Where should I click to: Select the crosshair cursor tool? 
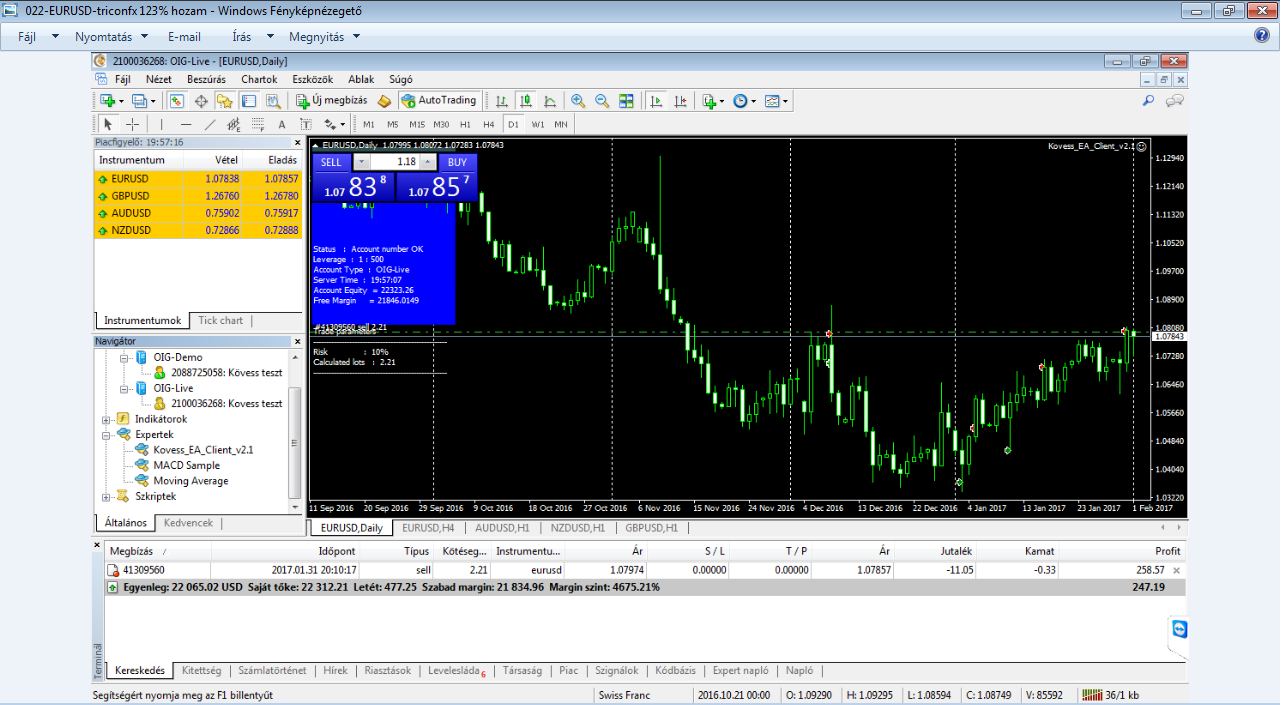pyautogui.click(x=132, y=125)
